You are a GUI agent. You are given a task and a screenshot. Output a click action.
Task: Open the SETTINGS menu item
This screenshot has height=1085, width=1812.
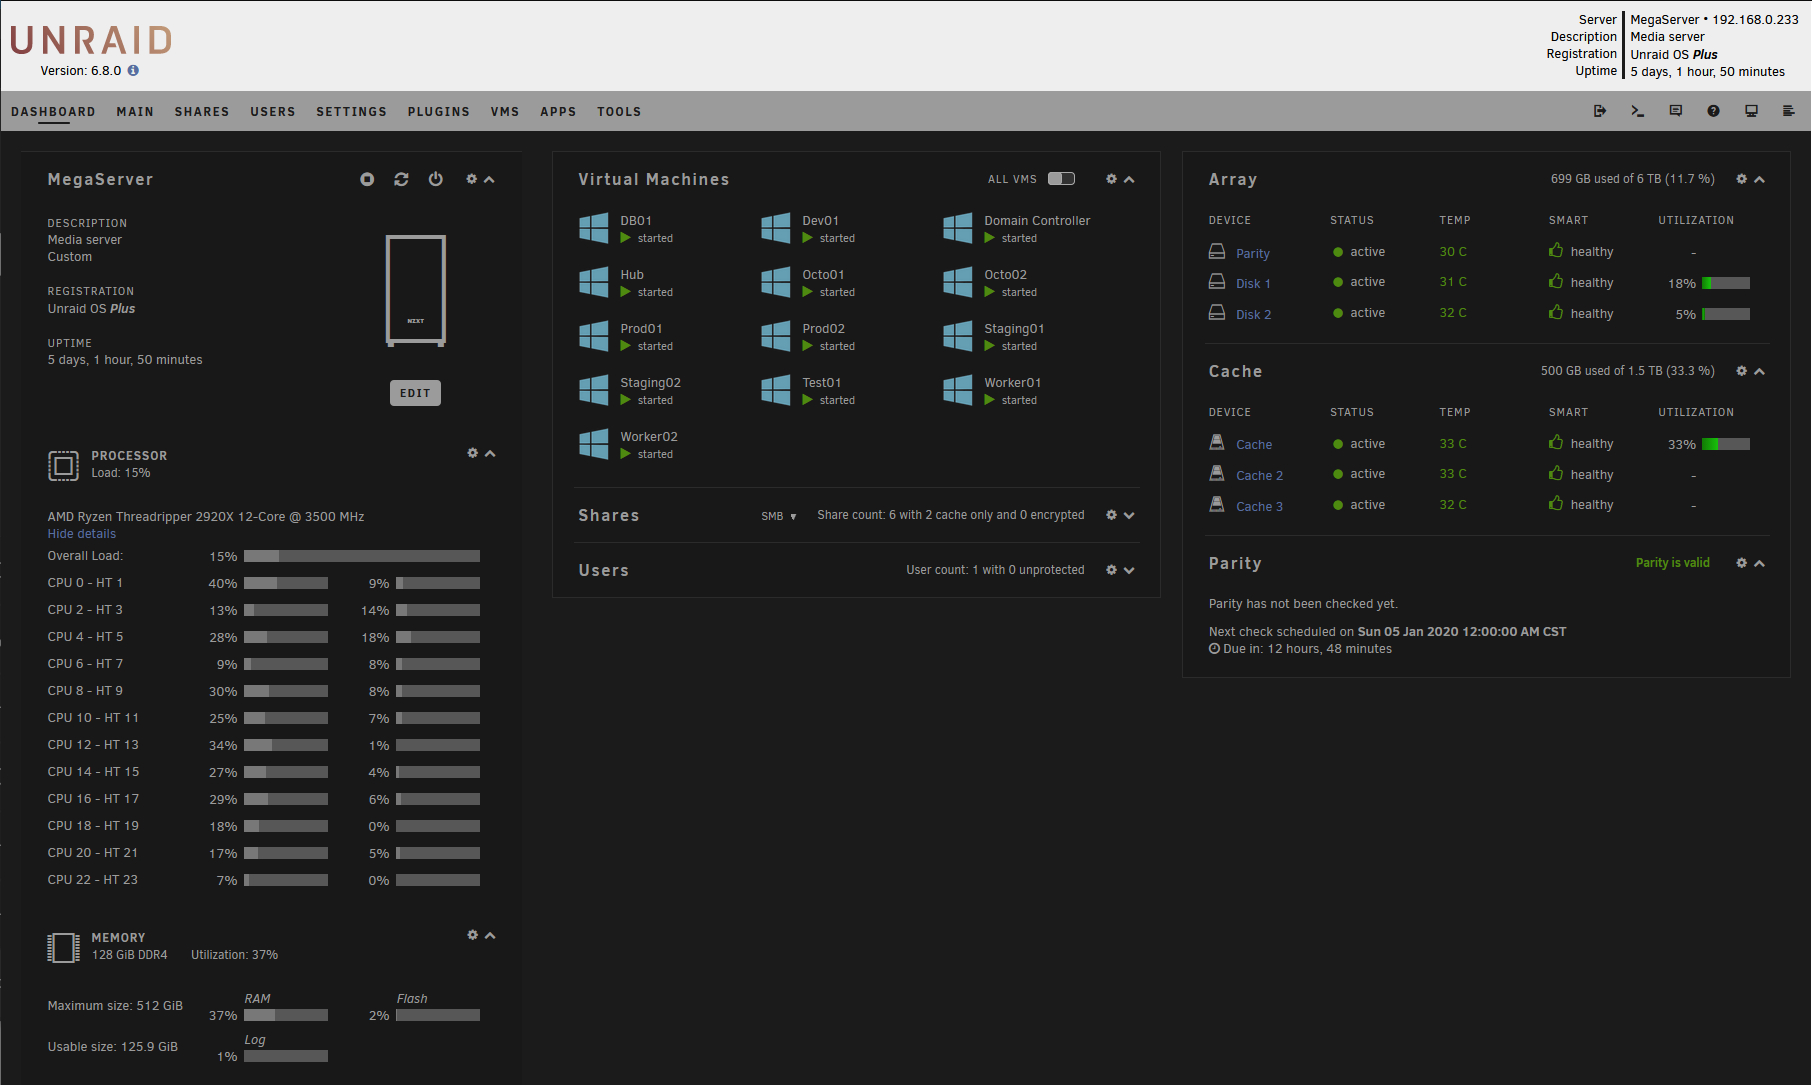pyautogui.click(x=351, y=111)
